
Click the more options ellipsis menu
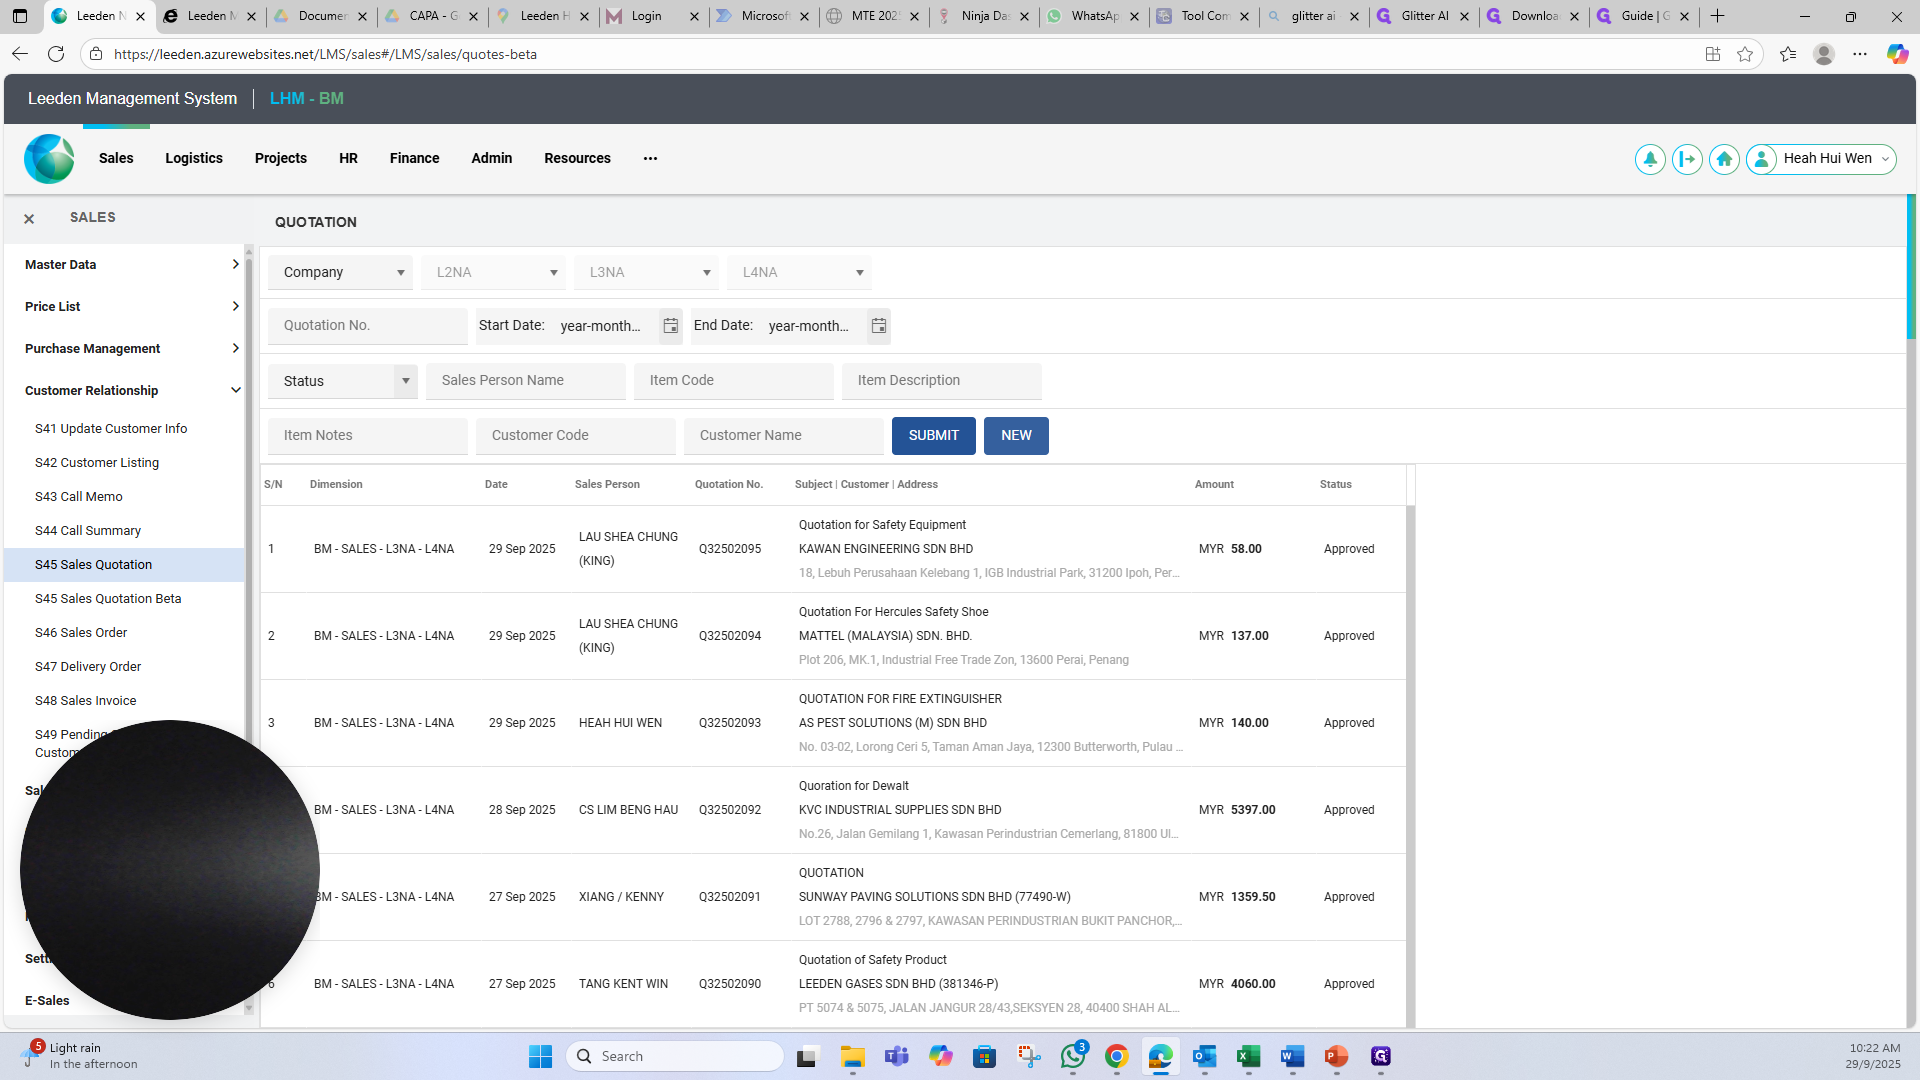point(650,158)
